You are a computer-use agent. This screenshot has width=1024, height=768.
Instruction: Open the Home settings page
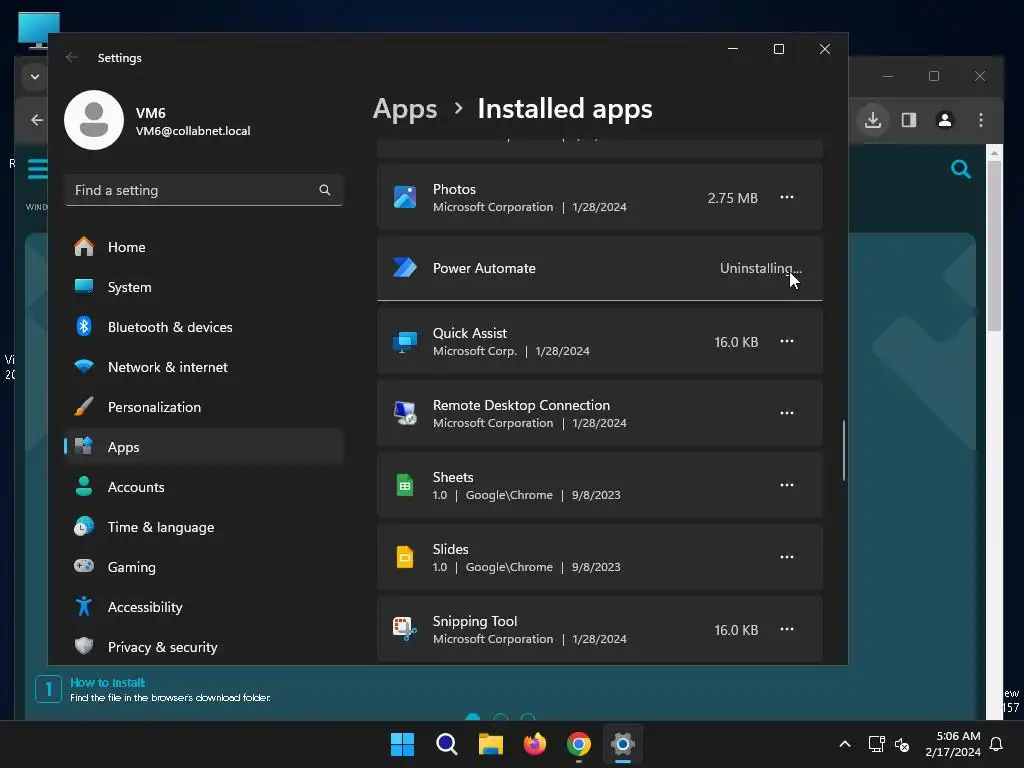click(204, 247)
